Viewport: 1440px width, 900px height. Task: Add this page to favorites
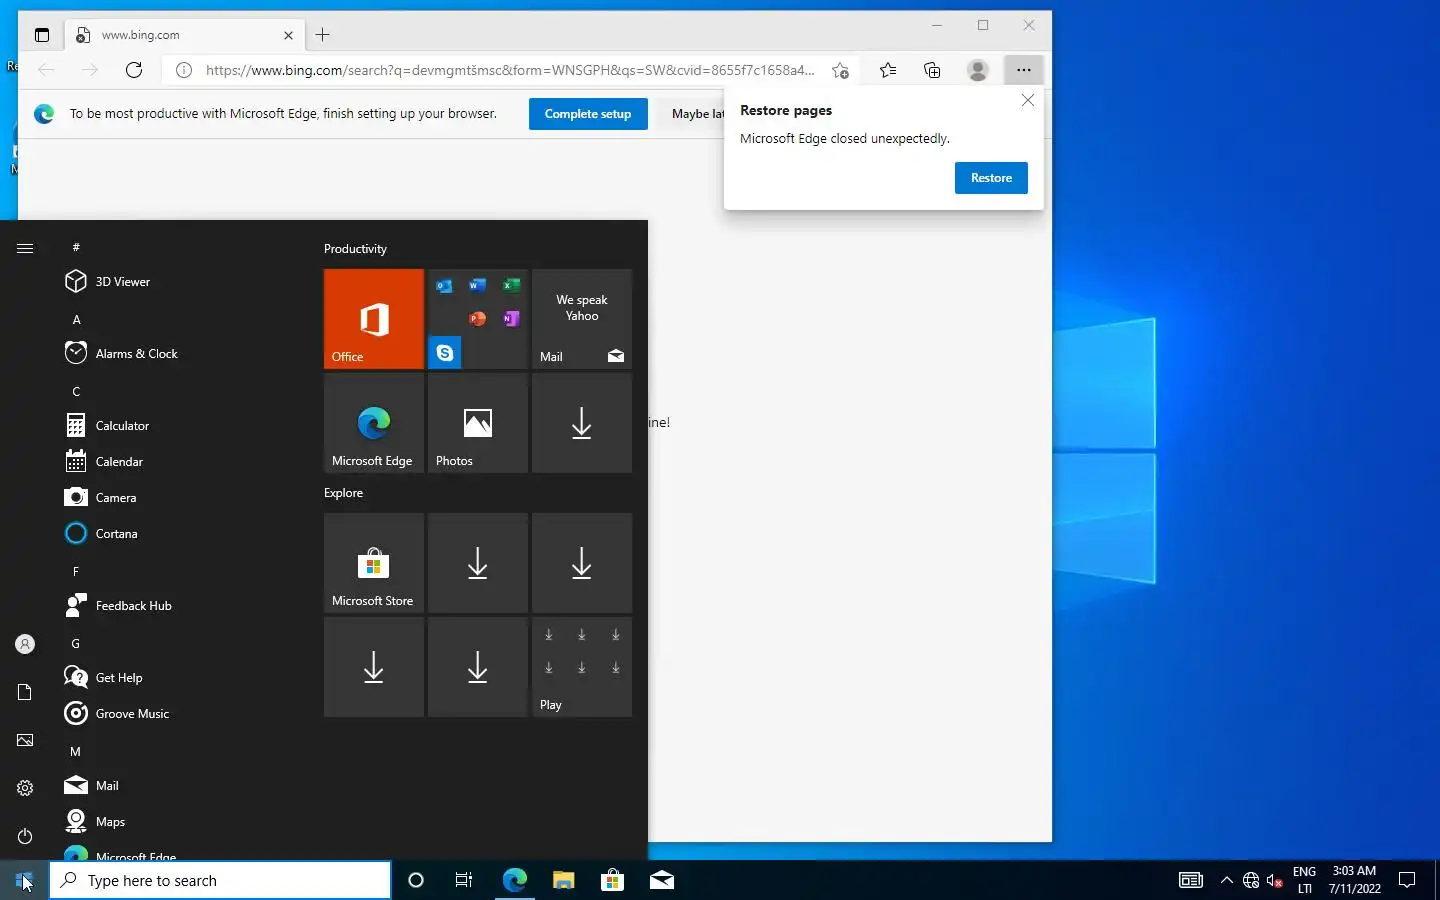[x=840, y=70]
